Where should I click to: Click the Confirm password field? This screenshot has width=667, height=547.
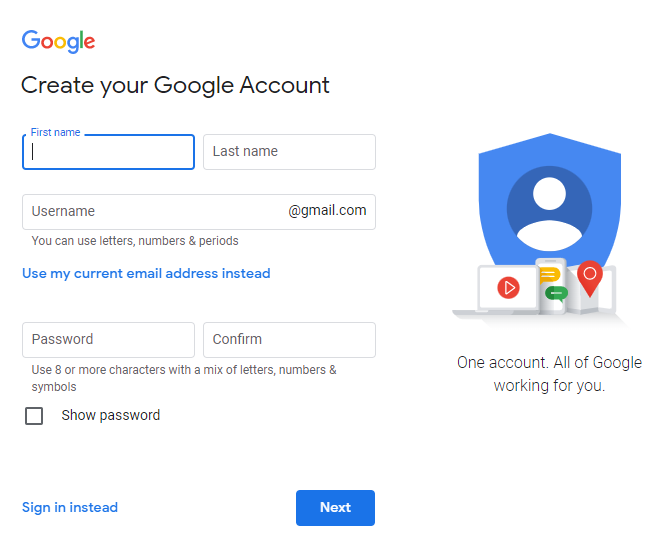289,340
